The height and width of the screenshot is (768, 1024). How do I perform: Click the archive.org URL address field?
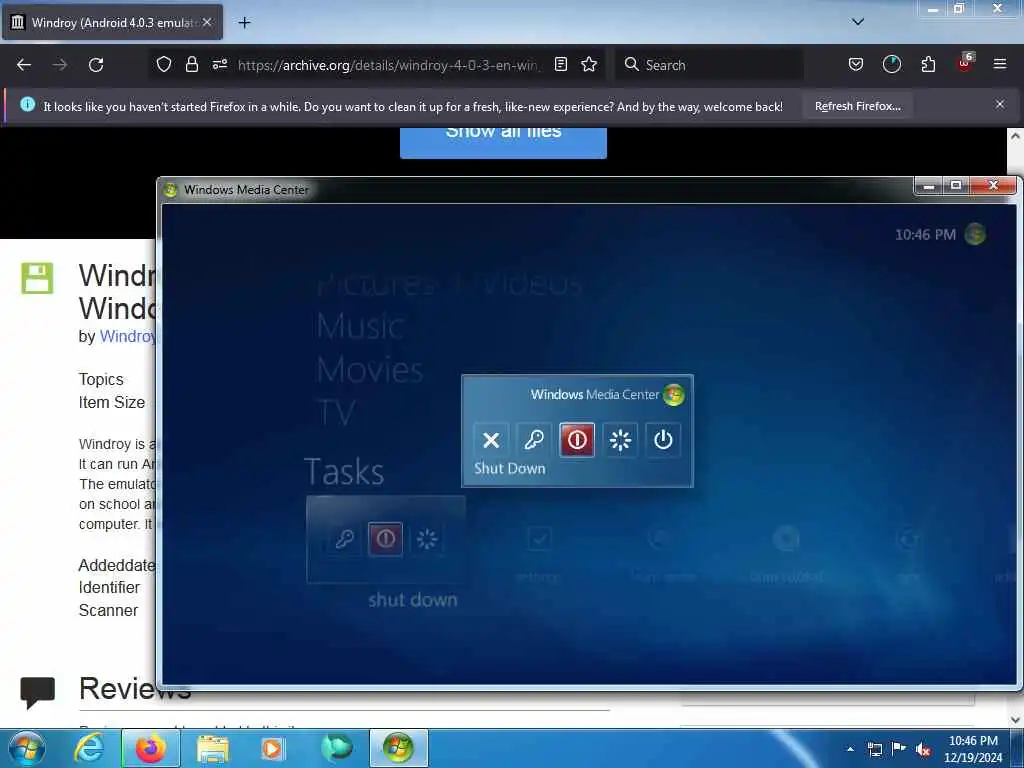tap(388, 65)
